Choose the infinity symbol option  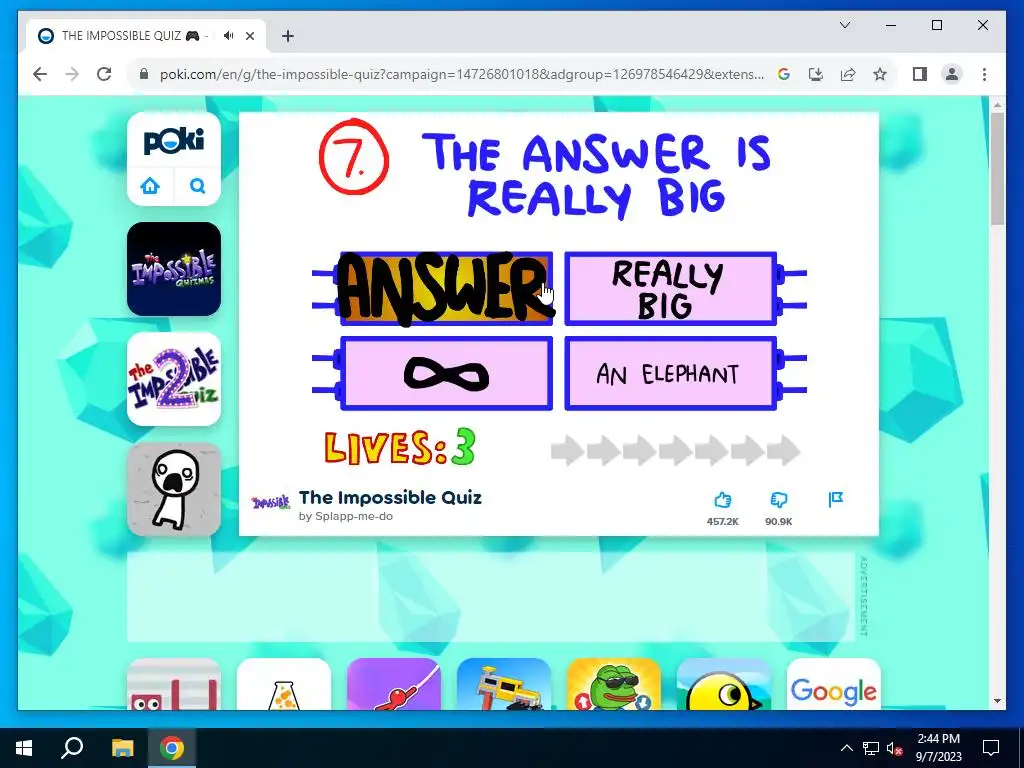pos(446,373)
